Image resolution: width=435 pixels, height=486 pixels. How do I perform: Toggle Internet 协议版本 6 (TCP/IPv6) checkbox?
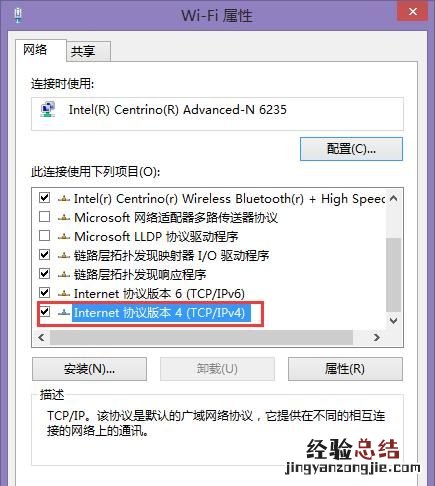point(44,293)
